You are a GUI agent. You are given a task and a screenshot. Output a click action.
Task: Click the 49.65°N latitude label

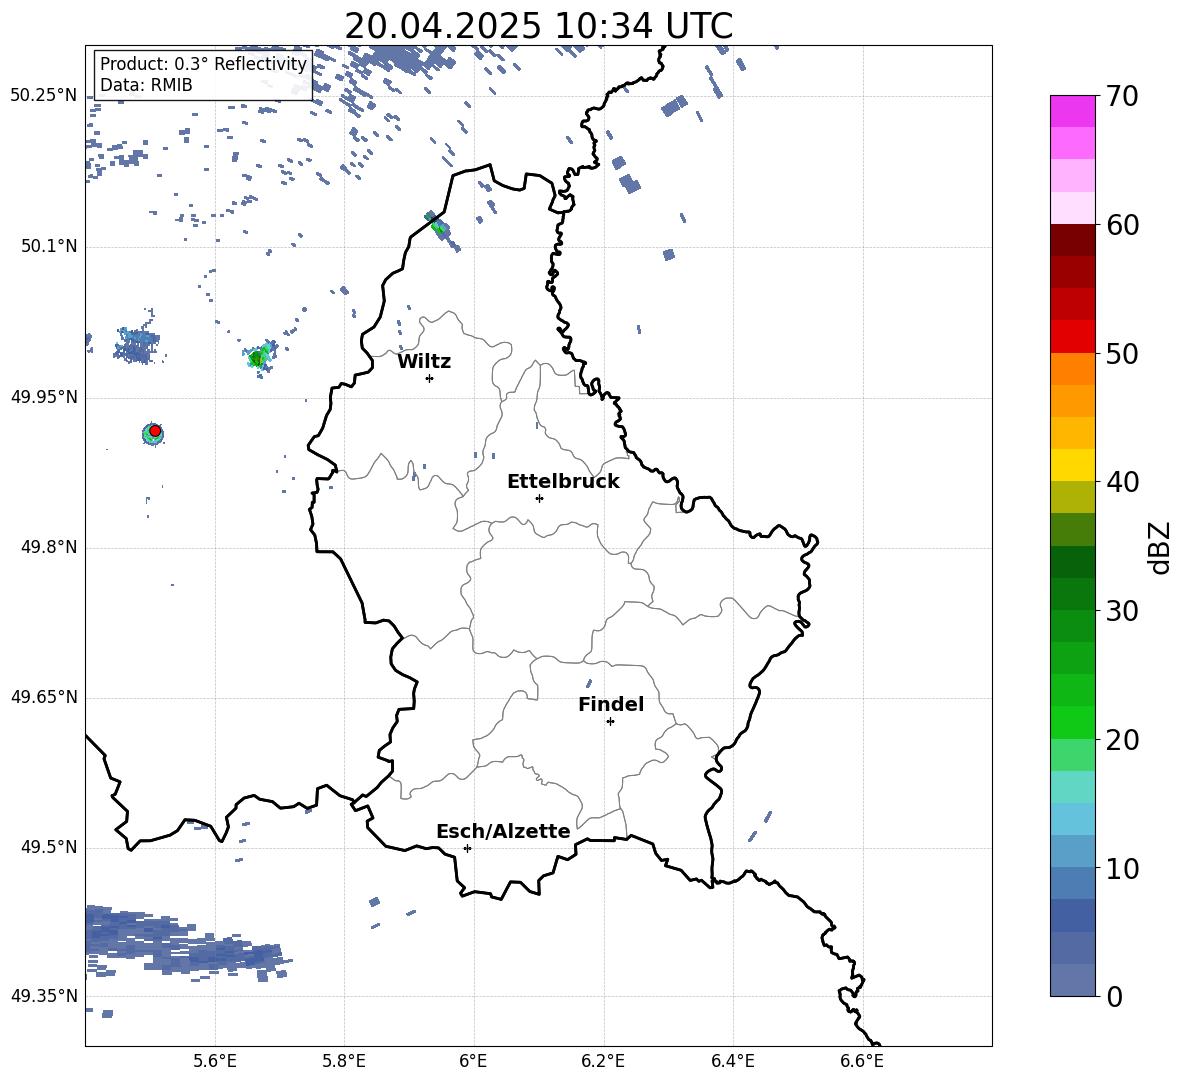(44, 697)
